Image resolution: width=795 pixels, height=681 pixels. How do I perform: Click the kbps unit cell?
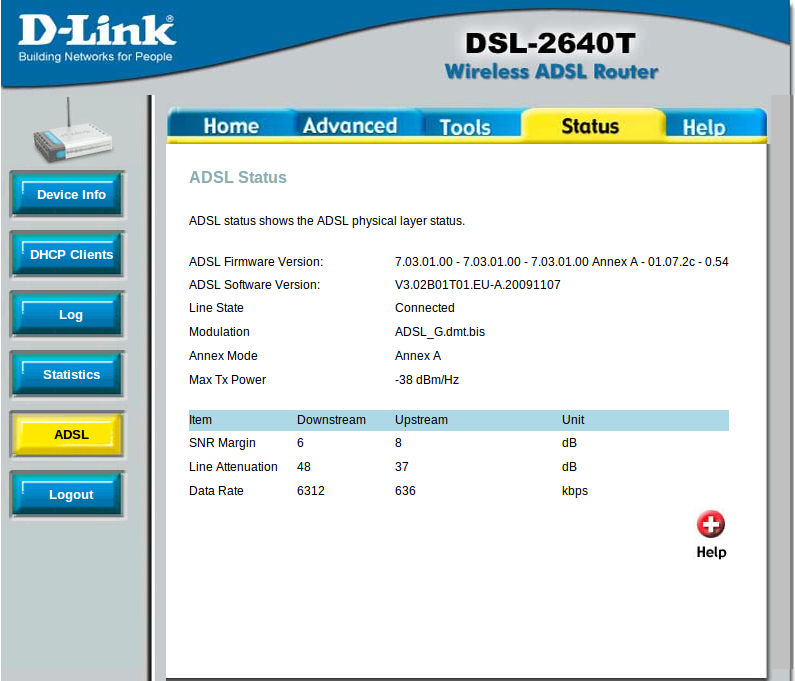(x=575, y=491)
